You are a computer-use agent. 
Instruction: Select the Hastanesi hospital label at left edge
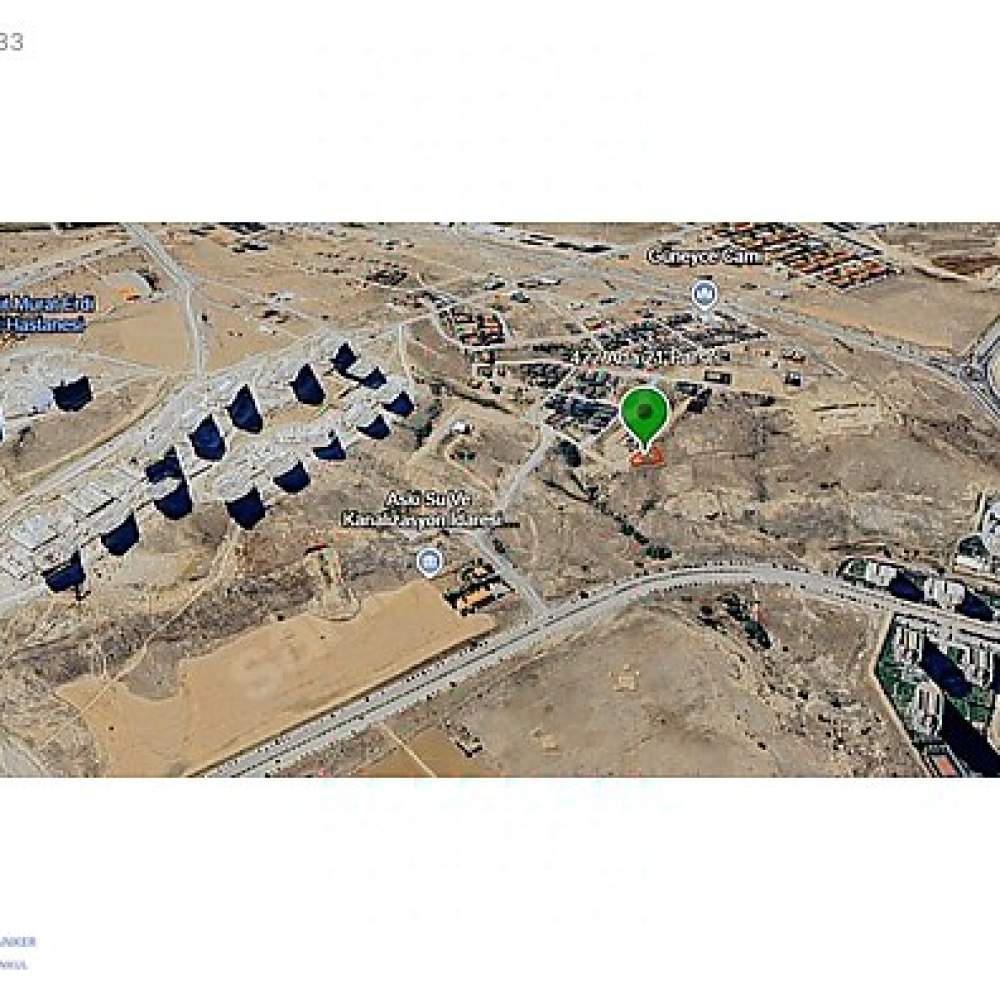[x=42, y=325]
